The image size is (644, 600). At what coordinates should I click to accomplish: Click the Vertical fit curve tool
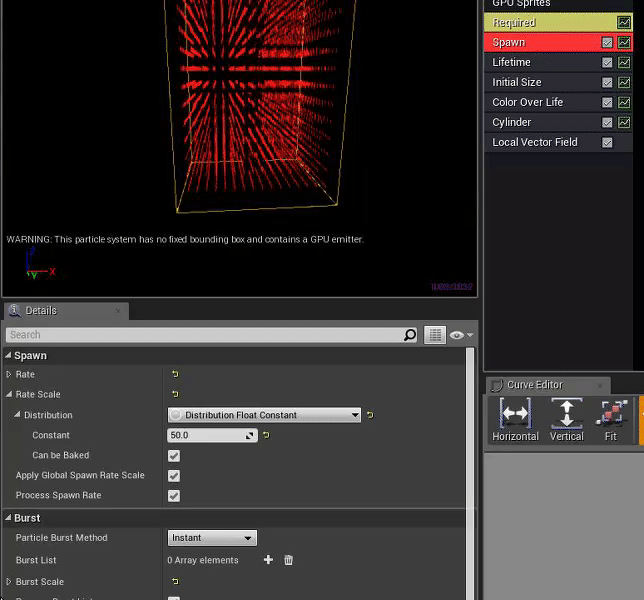pos(567,420)
